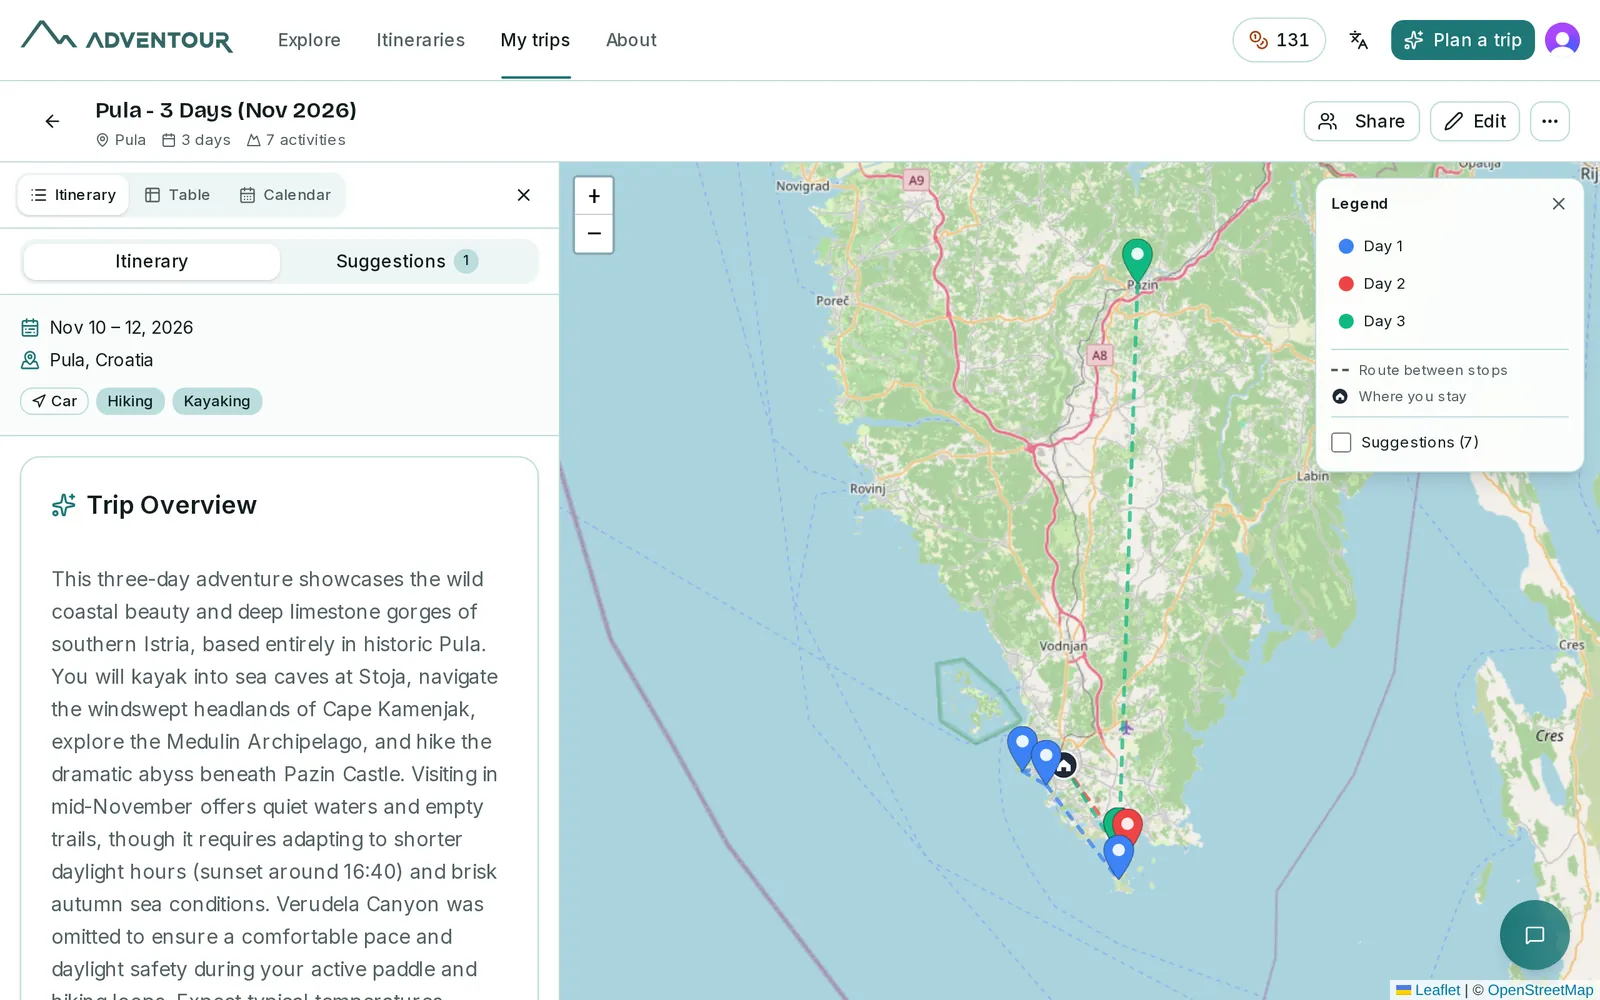The width and height of the screenshot is (1600, 1000).
Task: Click the Car transport tag
Action: [x=54, y=401]
